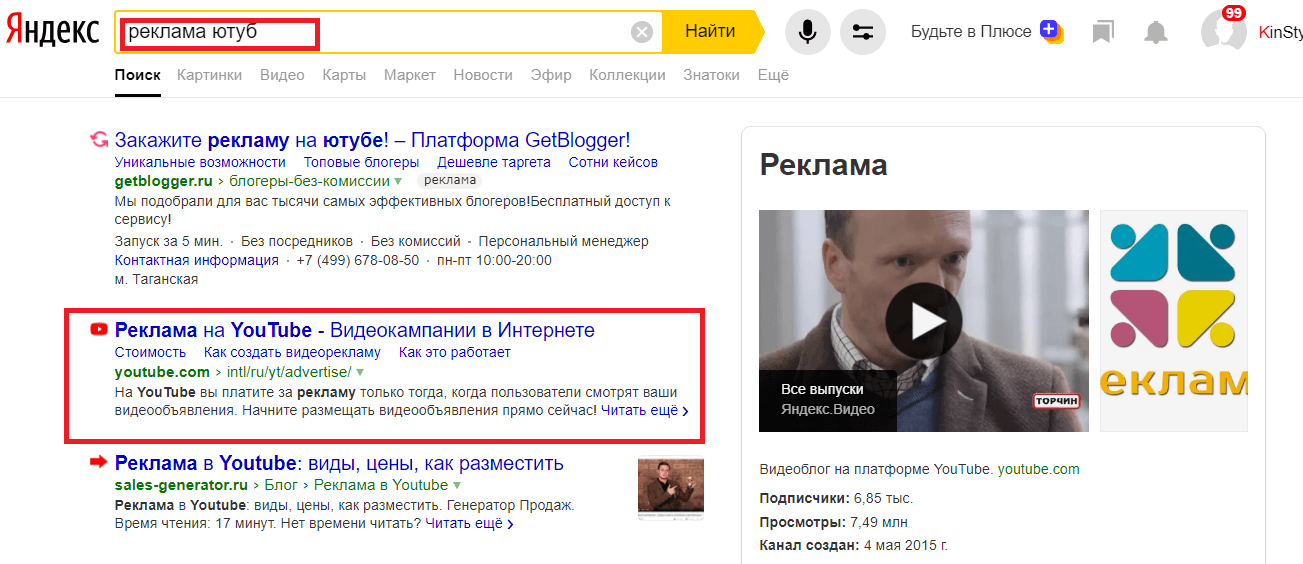The width and height of the screenshot is (1303, 564).
Task: Open search settings sliders icon
Action: [x=863, y=32]
